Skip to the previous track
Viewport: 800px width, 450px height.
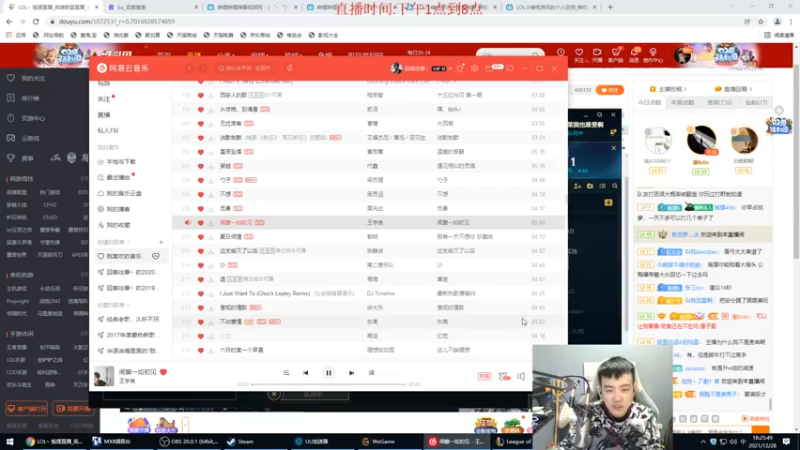point(306,373)
